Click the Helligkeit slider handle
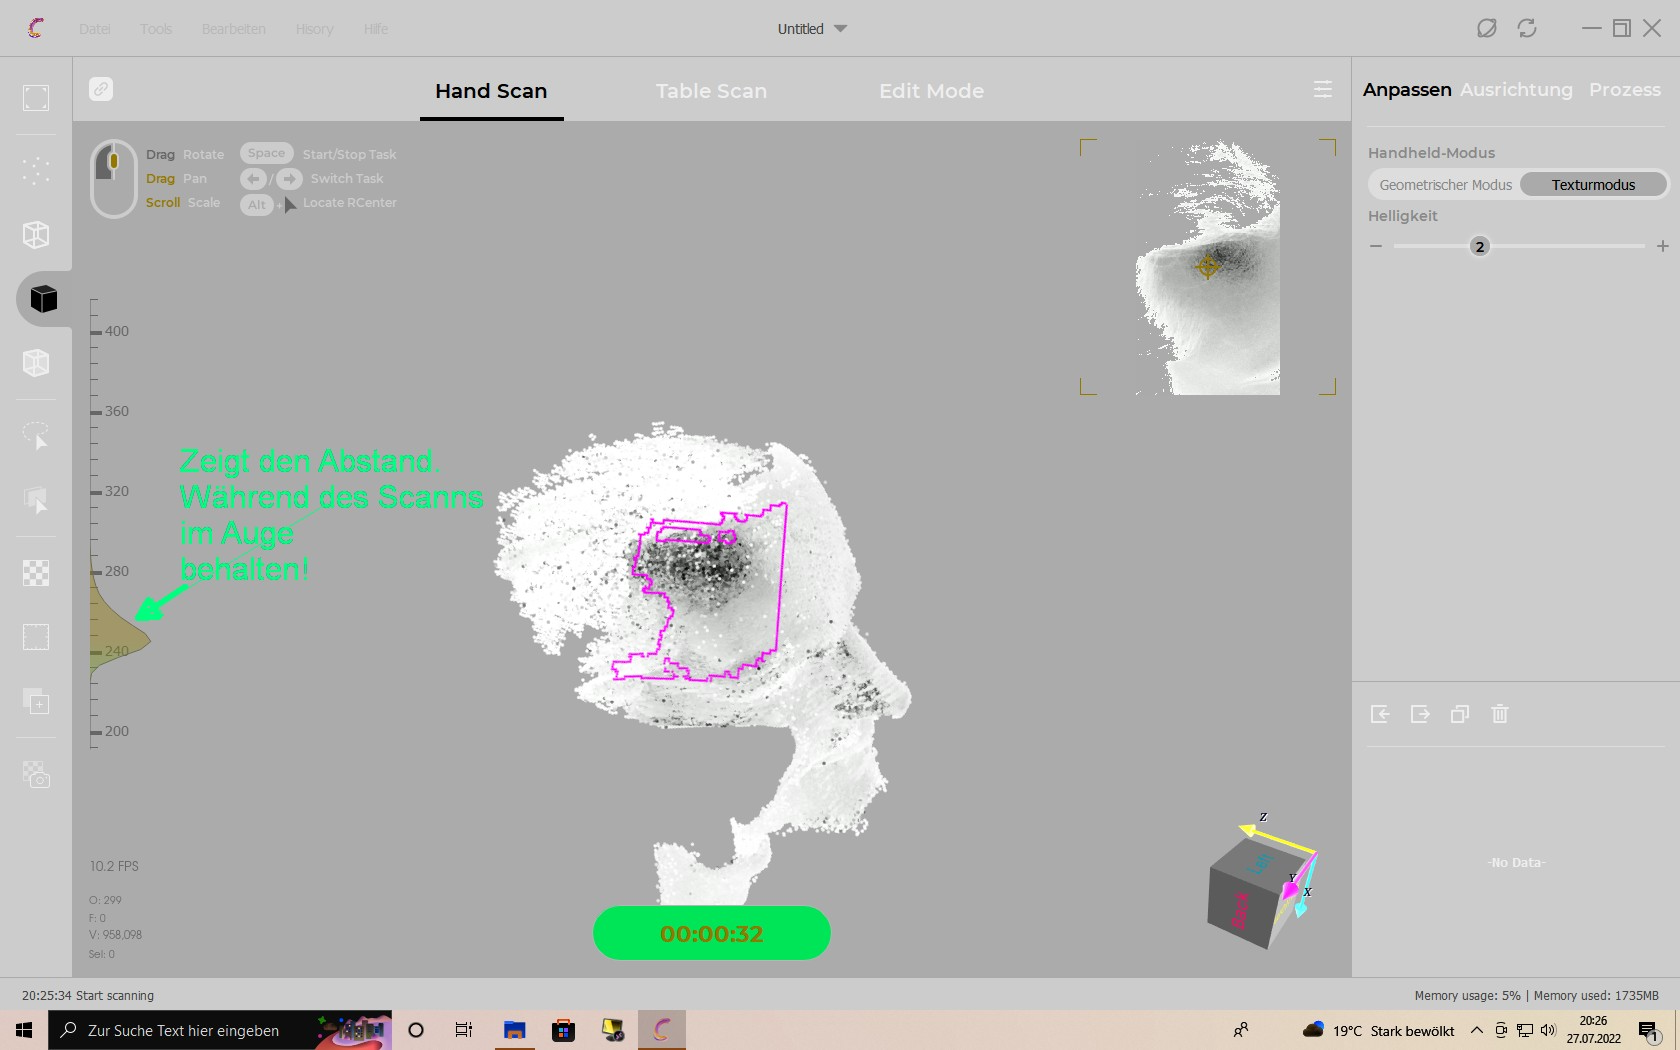The width and height of the screenshot is (1680, 1050). click(x=1479, y=246)
